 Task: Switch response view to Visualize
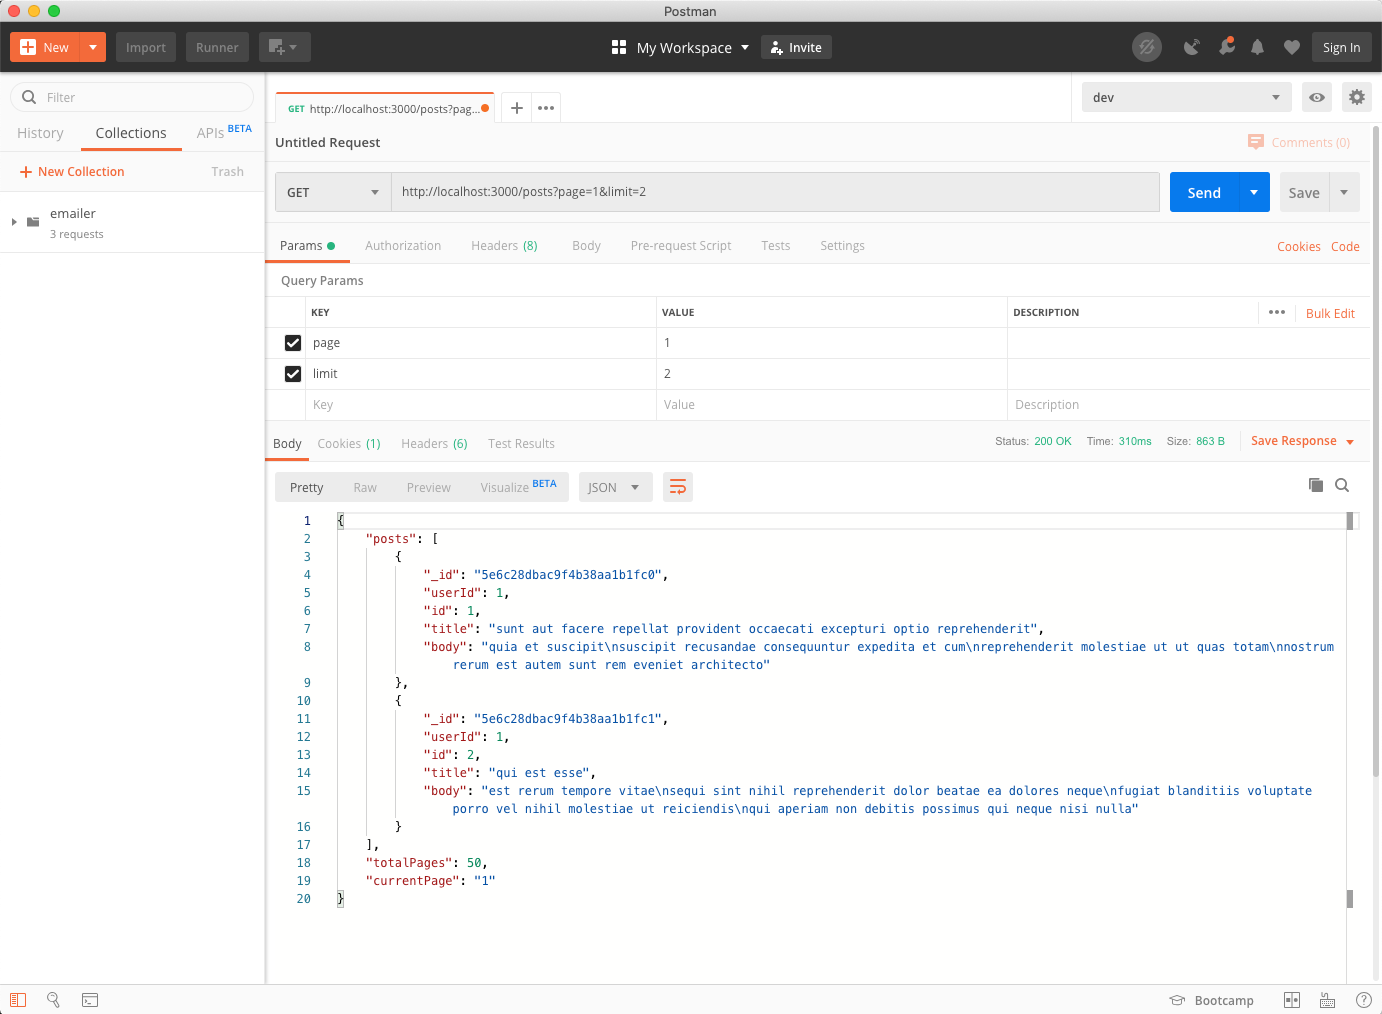coord(518,487)
